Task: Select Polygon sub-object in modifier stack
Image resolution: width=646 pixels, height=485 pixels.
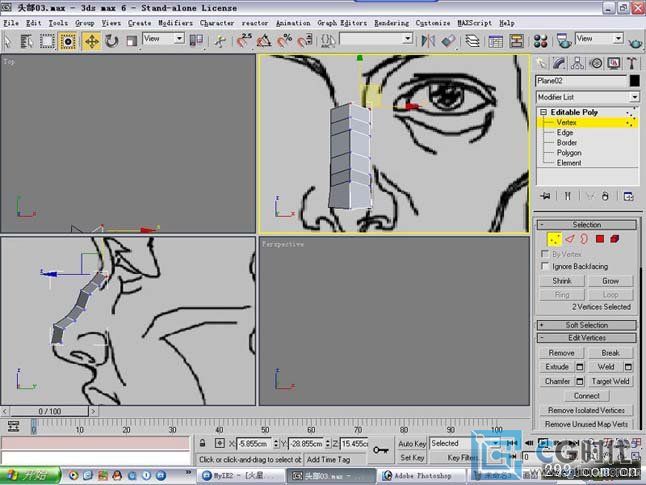Action: 569,153
